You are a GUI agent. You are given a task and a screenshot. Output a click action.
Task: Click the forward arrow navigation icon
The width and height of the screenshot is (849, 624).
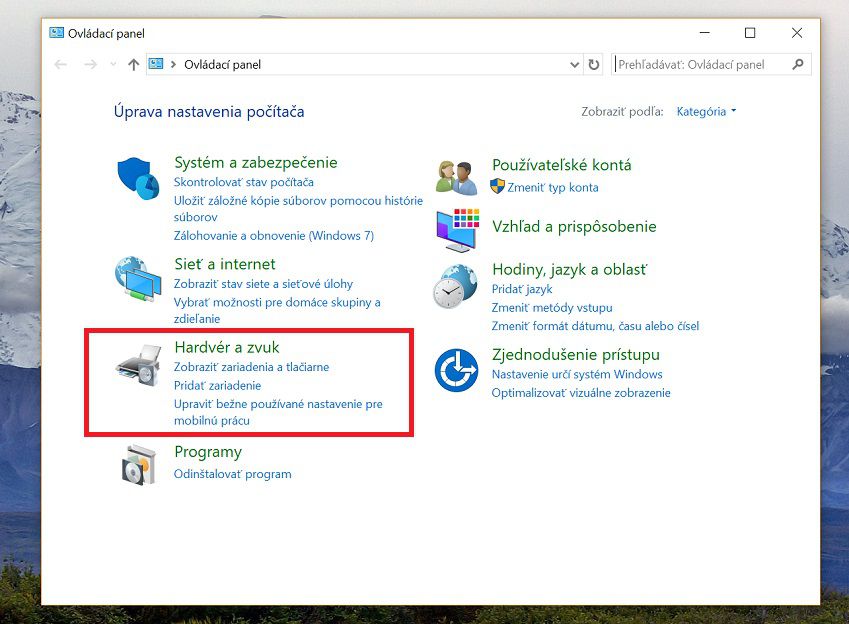point(90,64)
